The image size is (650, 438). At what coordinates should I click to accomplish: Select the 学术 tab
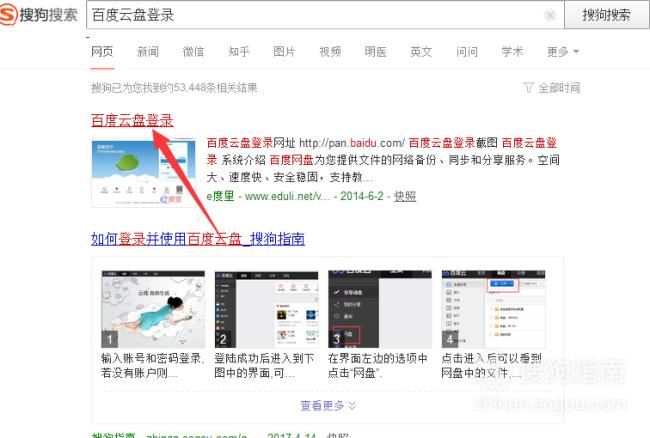coord(512,52)
